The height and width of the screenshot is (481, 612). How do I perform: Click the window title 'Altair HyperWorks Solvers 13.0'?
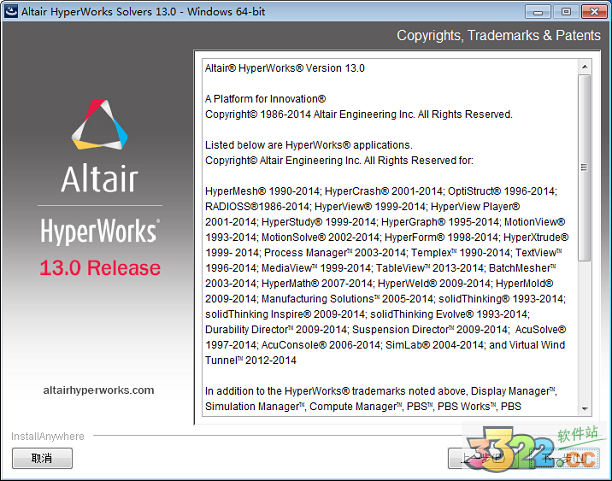pos(143,12)
